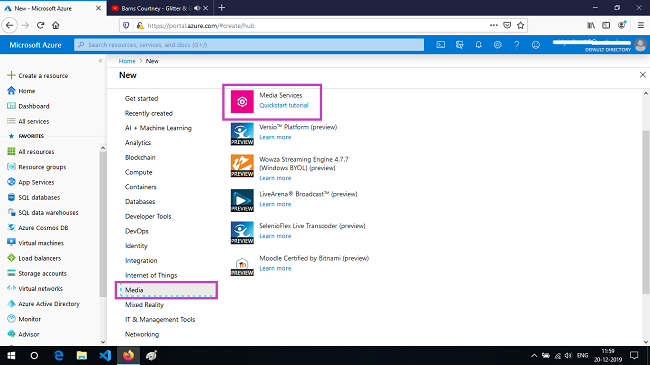Open Firefox hamburger menu
The image size is (650, 365).
(640, 25)
